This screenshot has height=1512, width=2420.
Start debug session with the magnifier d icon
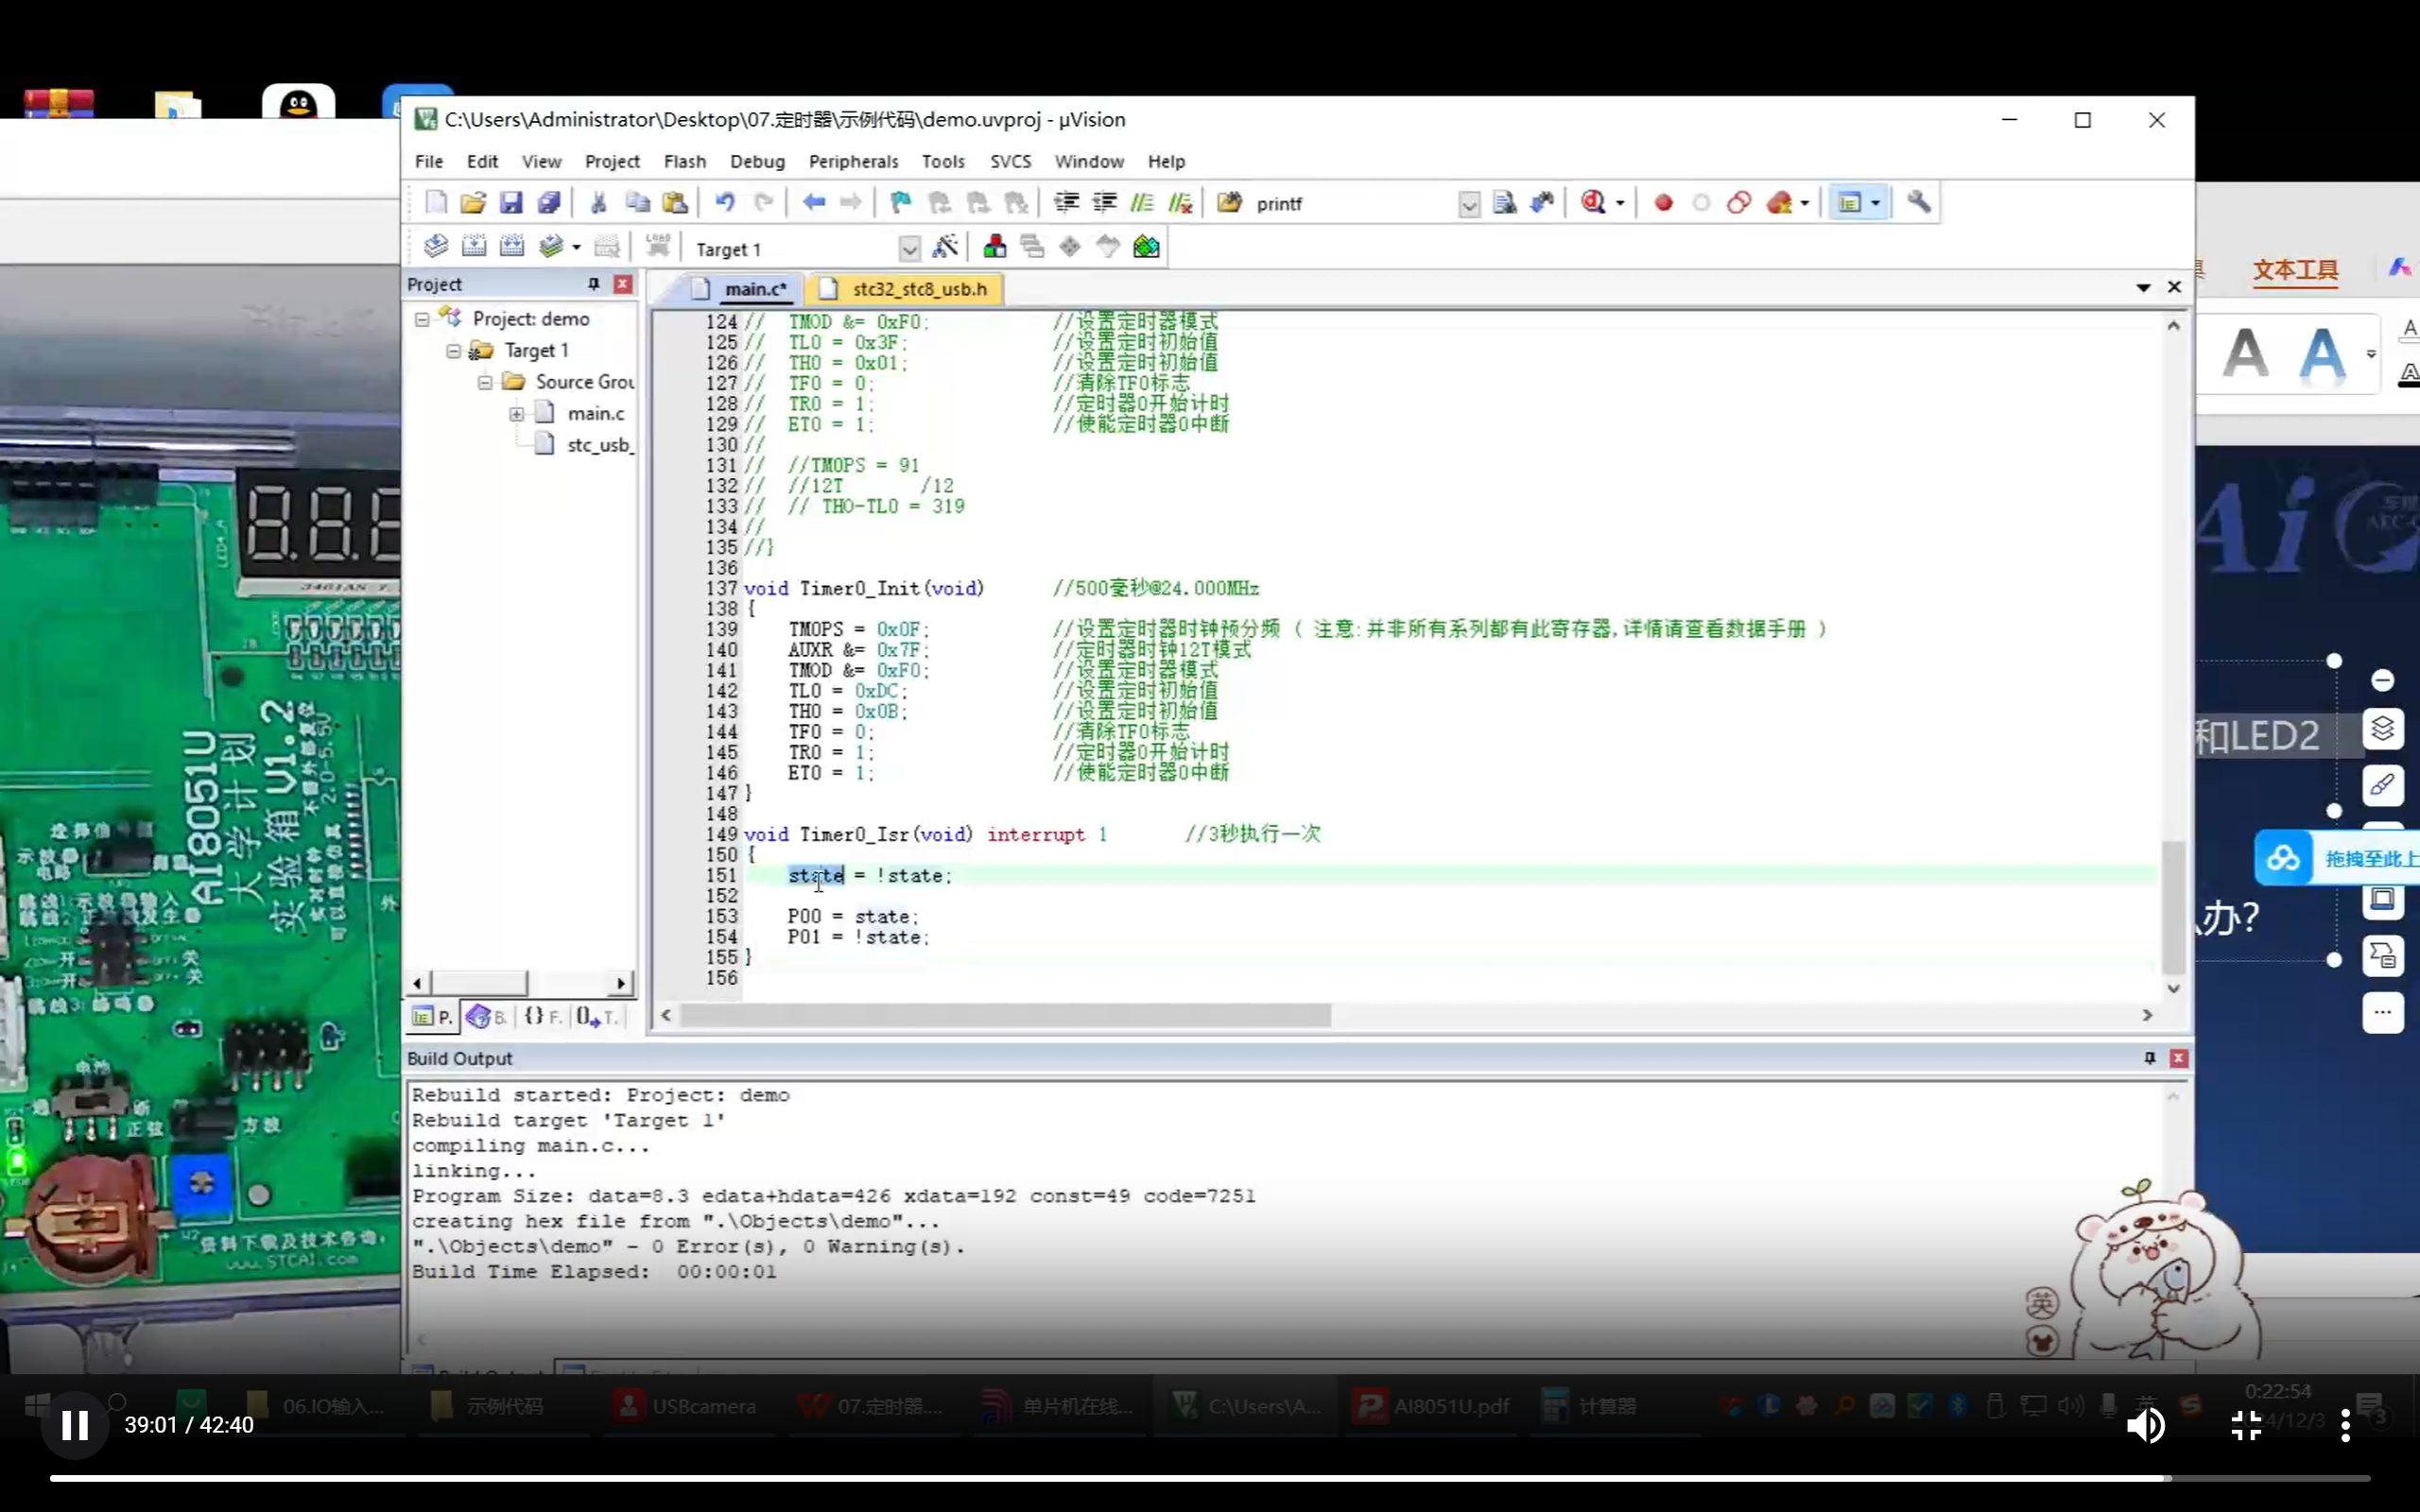coord(1593,203)
